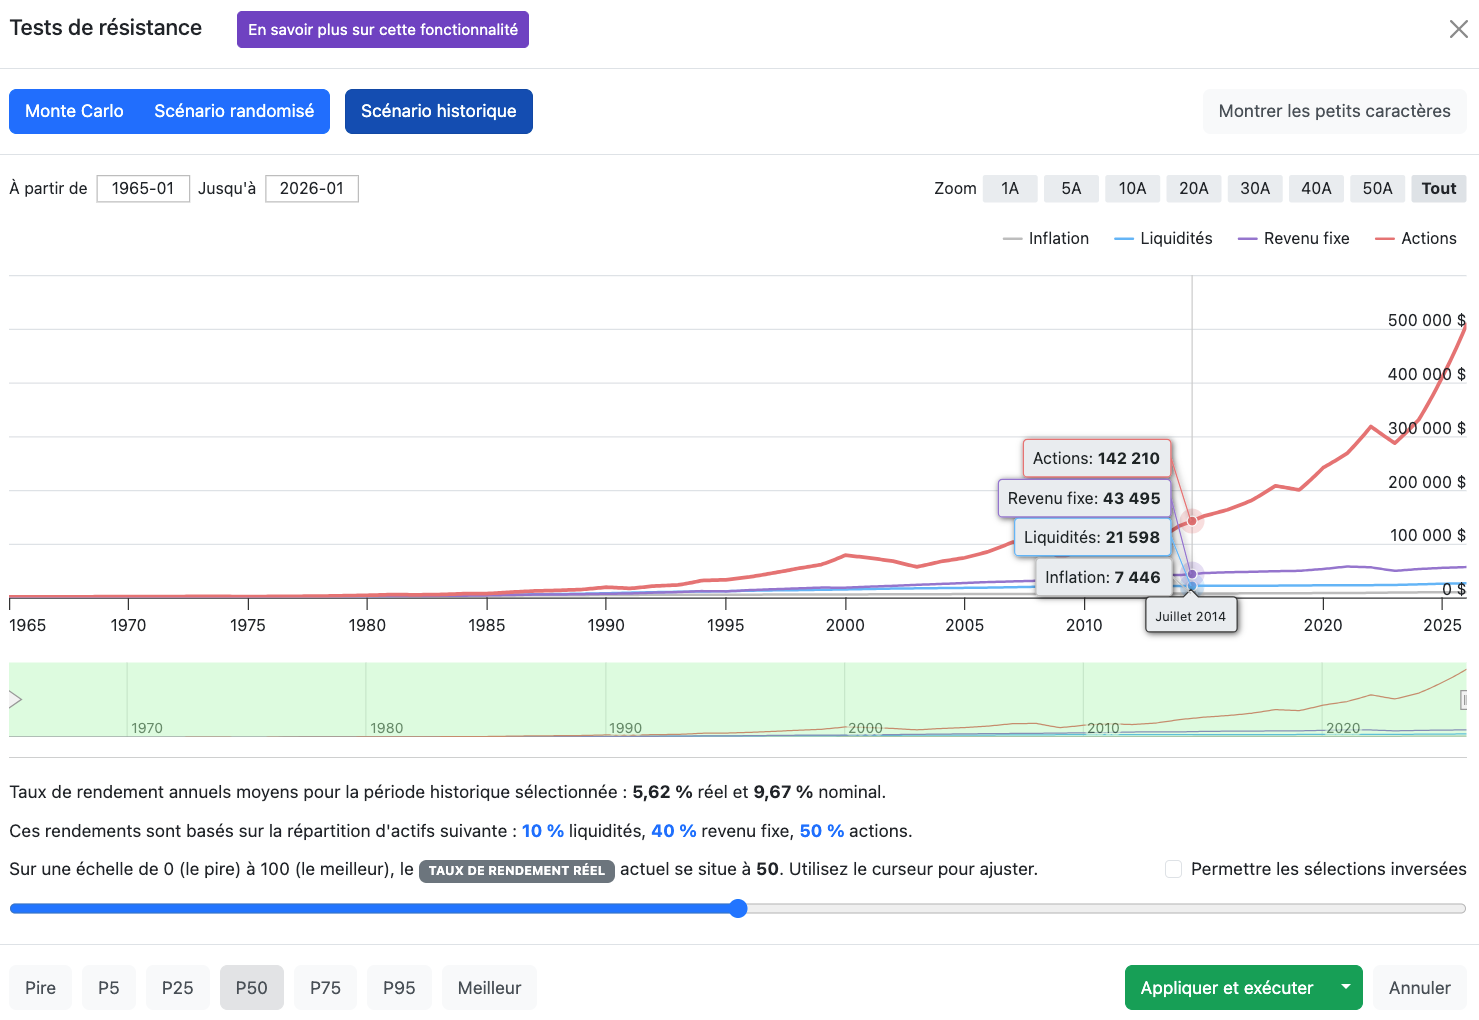Select the P25 percentile preset
The width and height of the screenshot is (1479, 1020).
tap(178, 987)
